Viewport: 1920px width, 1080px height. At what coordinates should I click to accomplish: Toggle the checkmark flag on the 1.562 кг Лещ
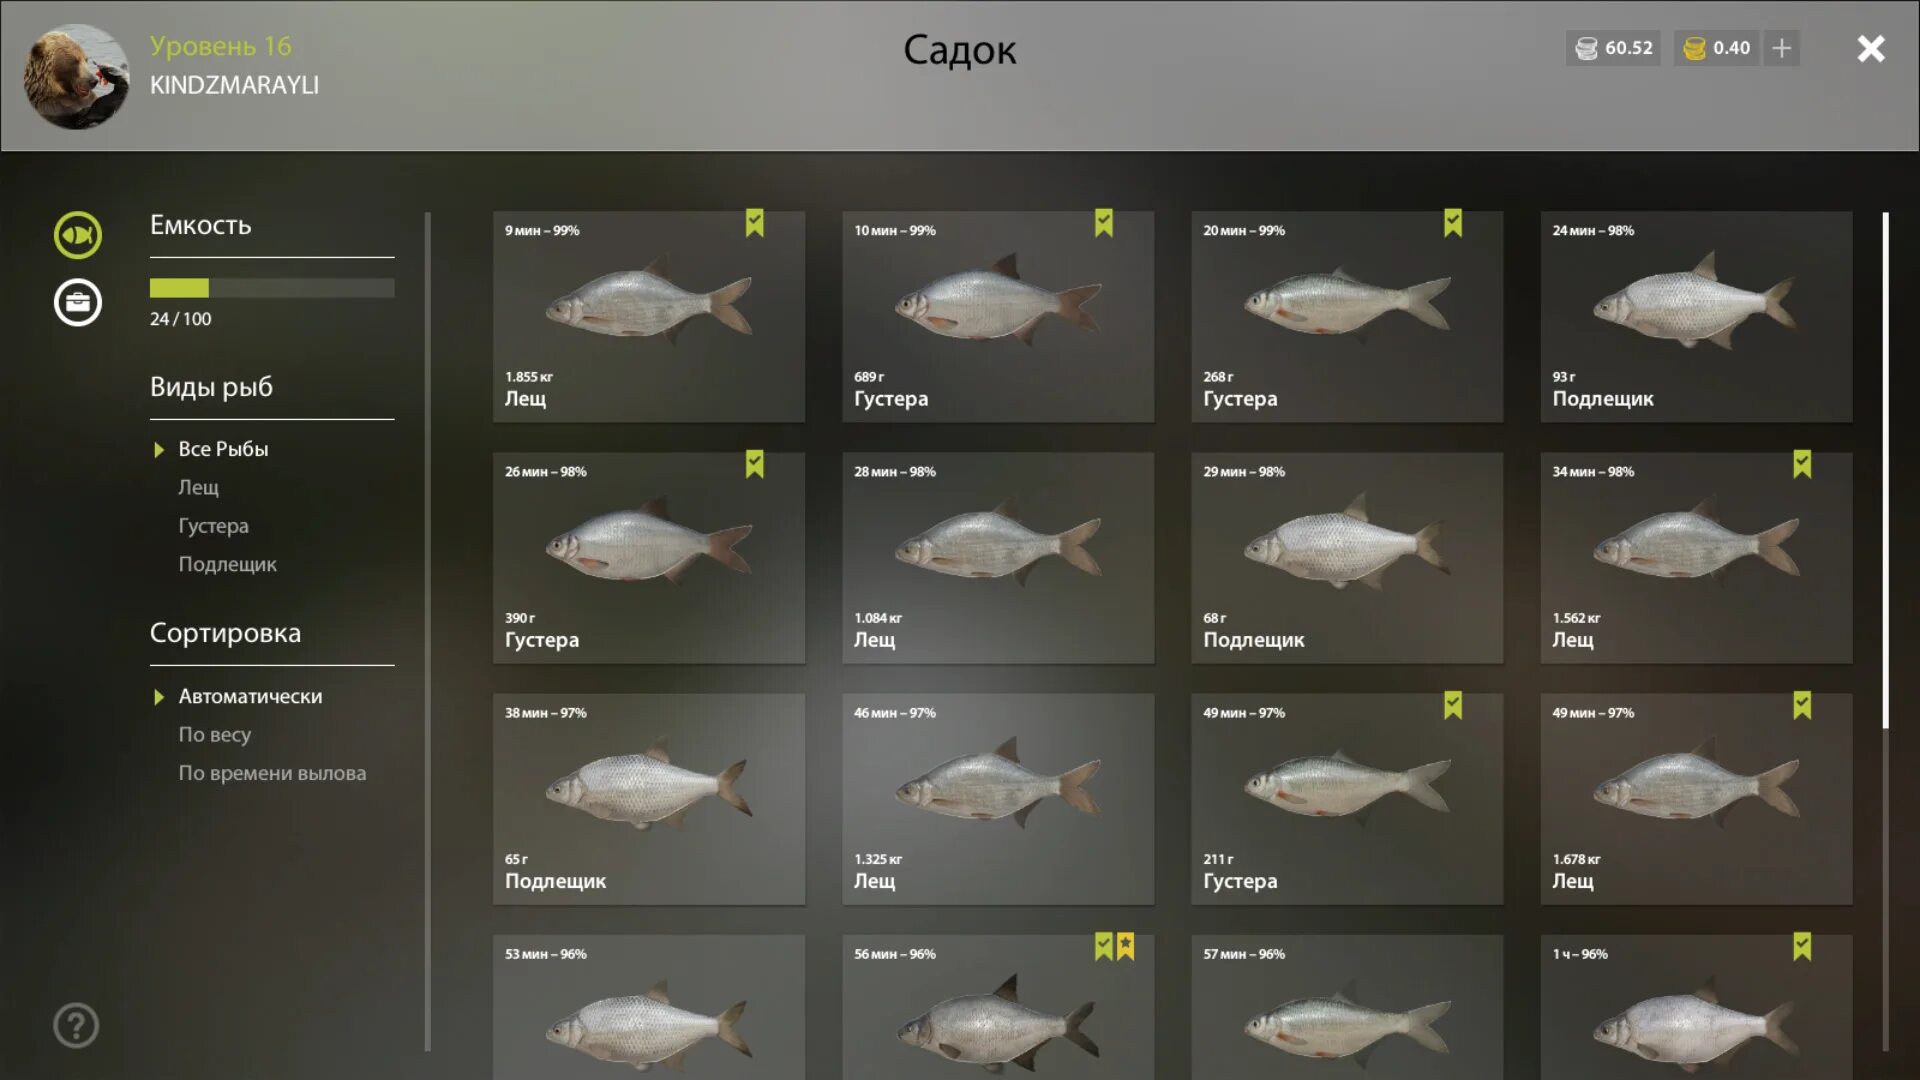[x=1801, y=464]
